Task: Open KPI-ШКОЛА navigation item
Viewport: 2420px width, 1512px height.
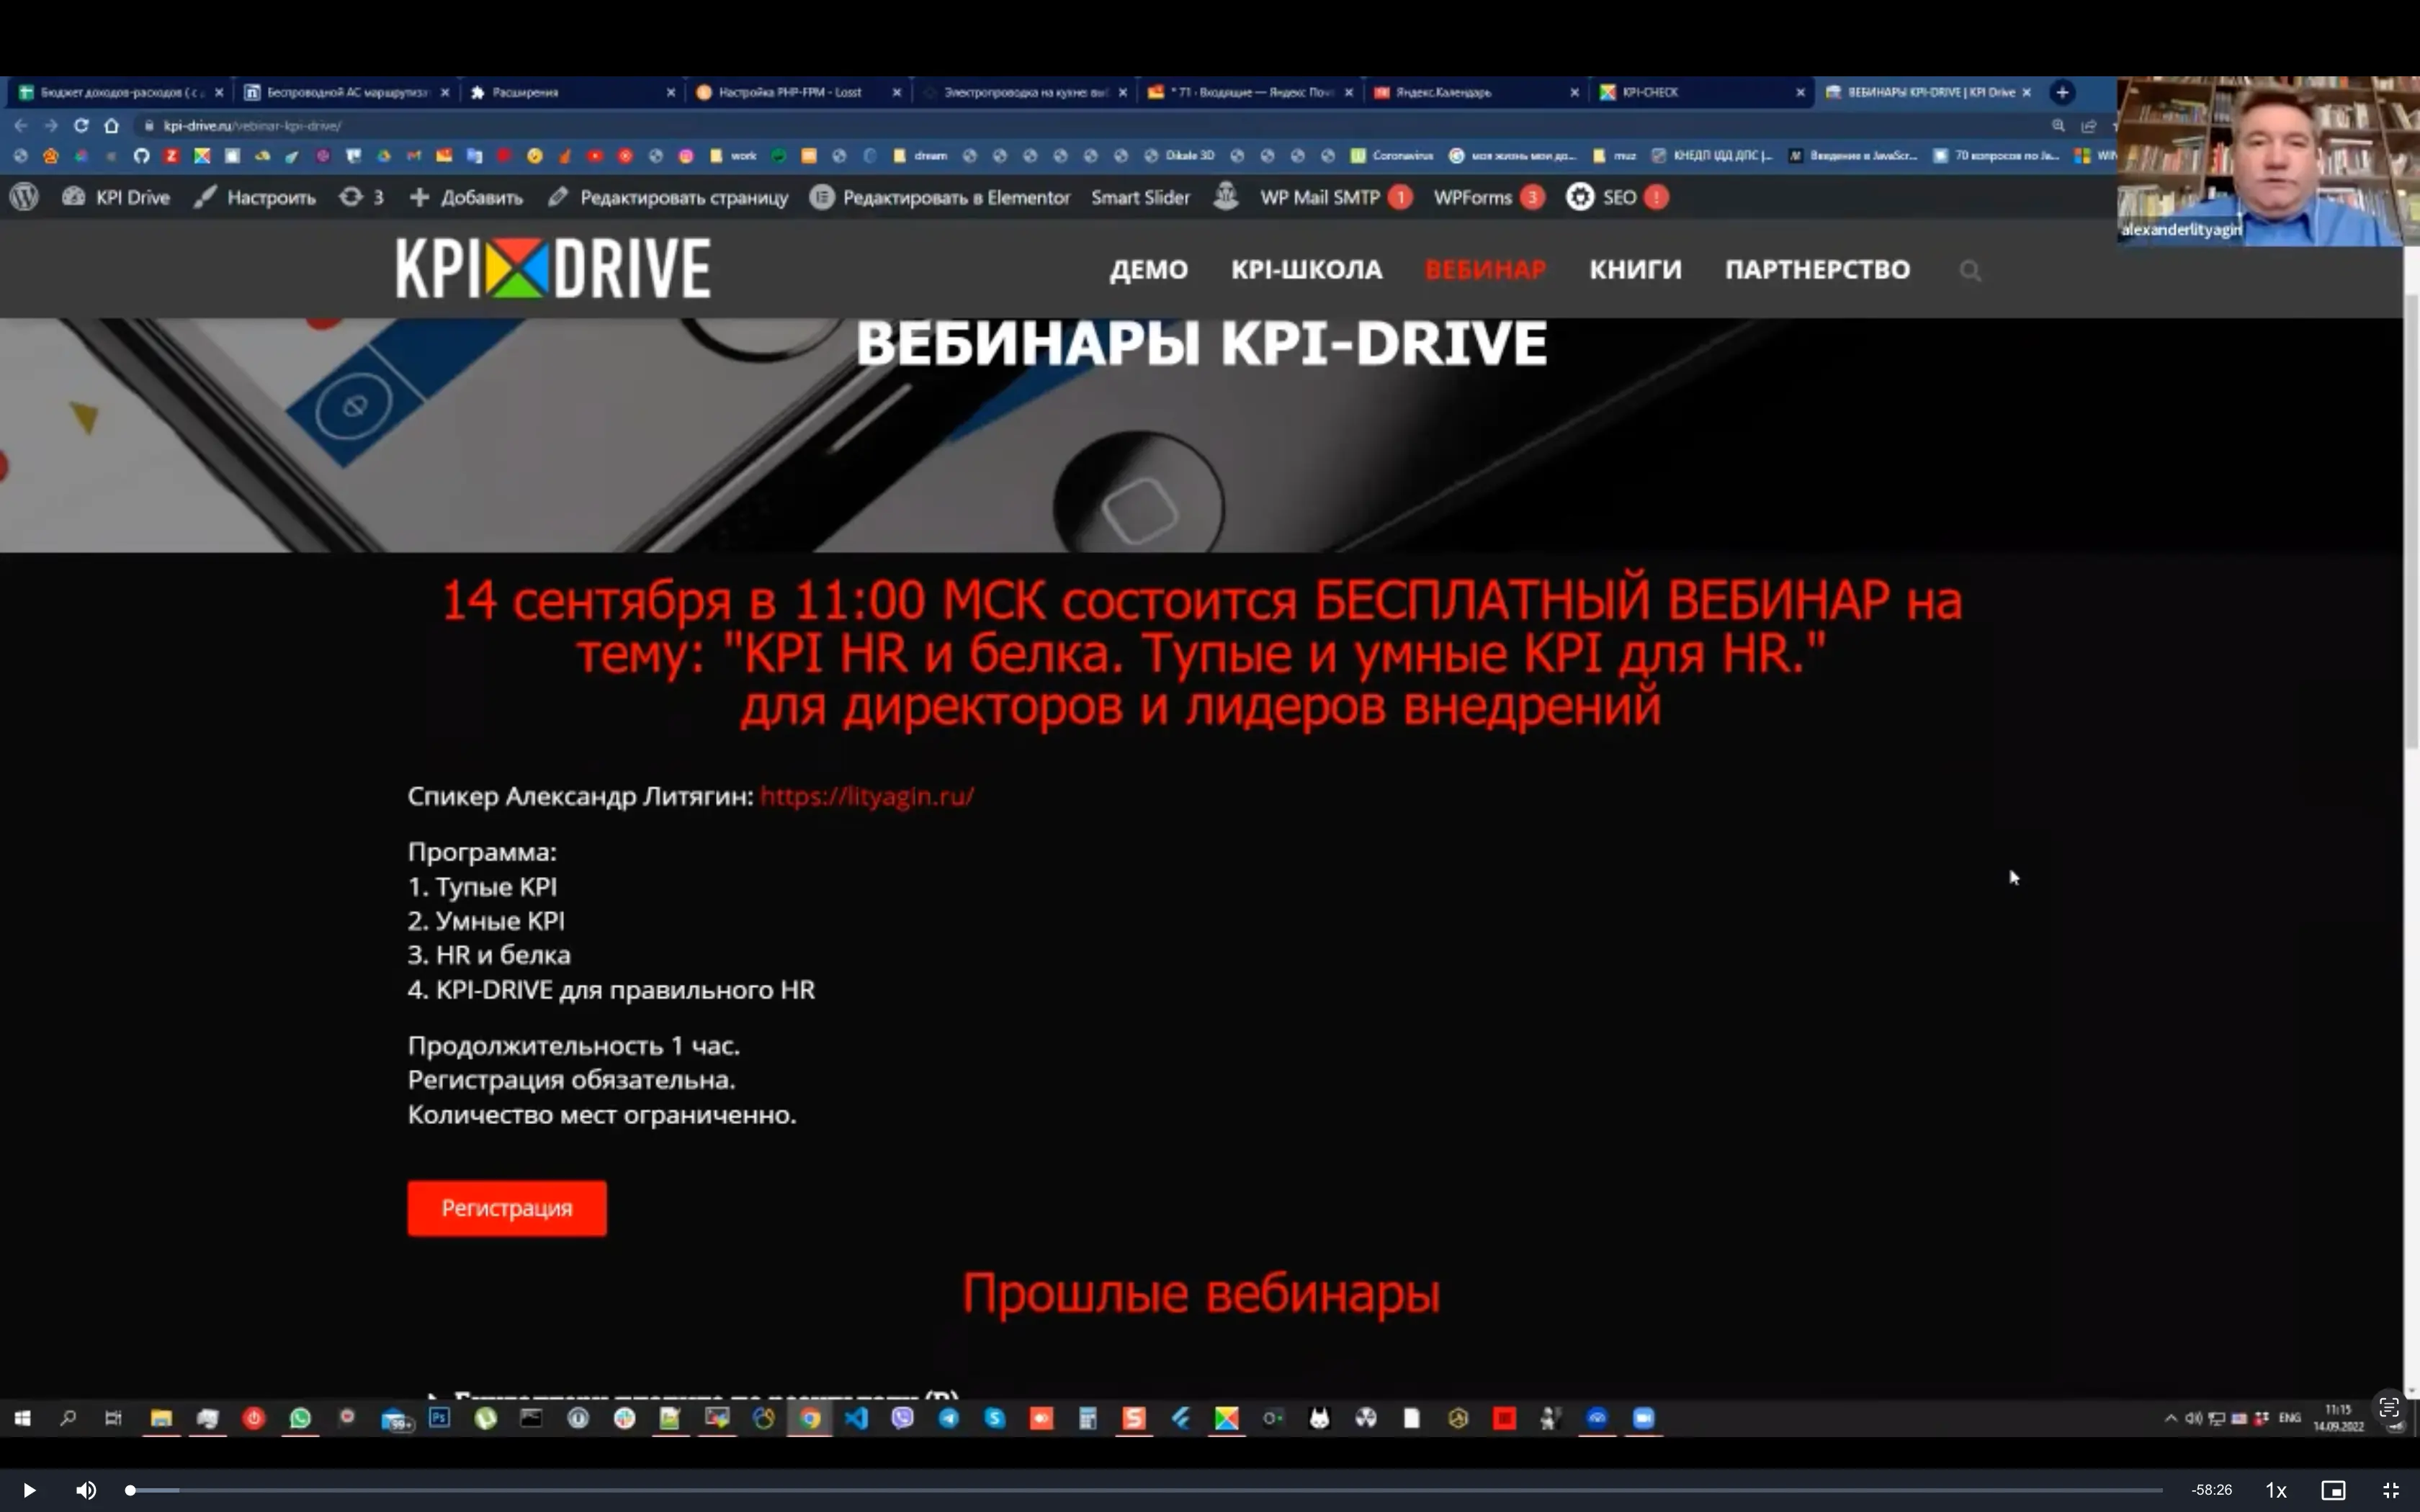Action: (1306, 270)
